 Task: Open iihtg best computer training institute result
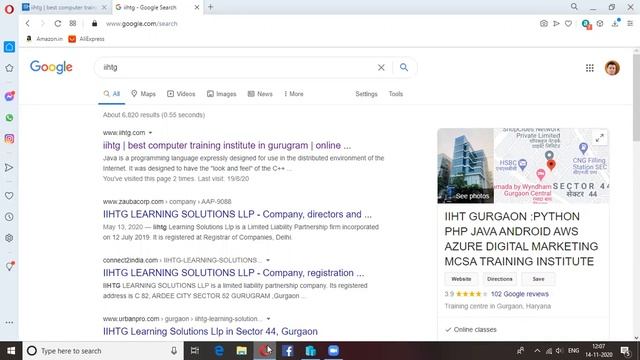point(227,145)
